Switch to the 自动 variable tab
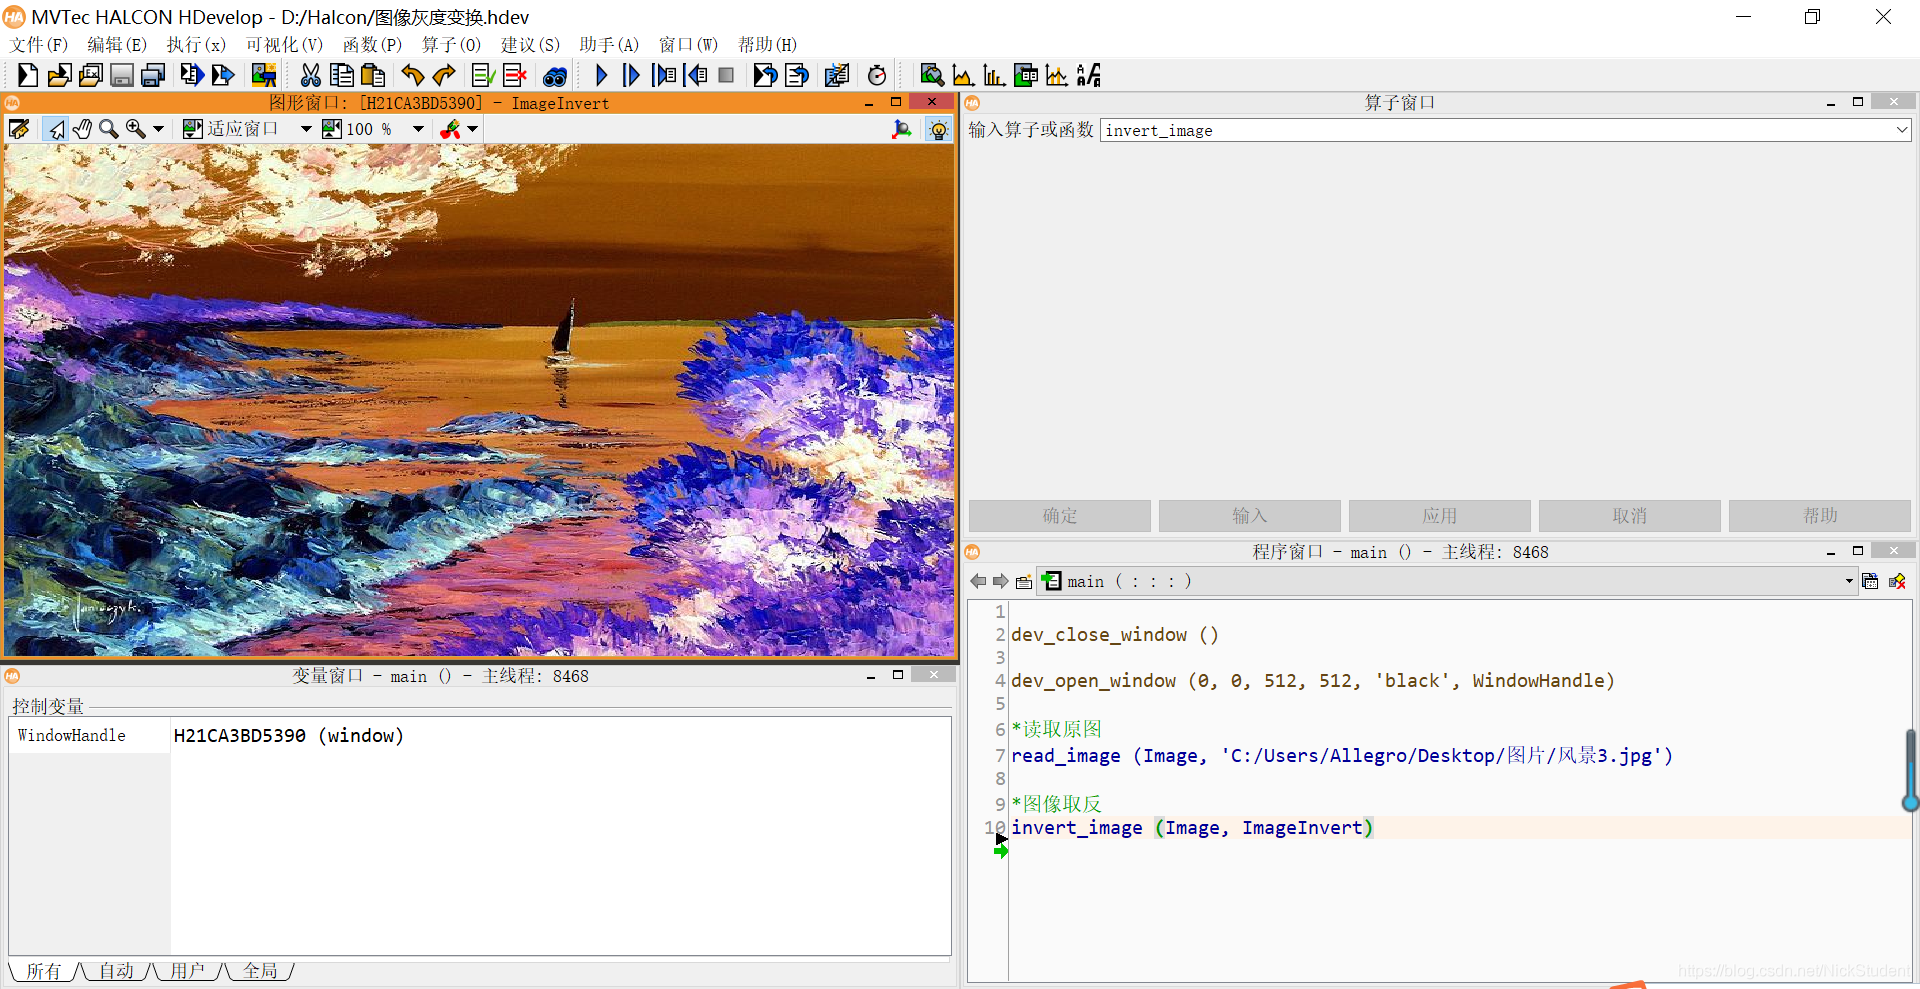 [116, 970]
